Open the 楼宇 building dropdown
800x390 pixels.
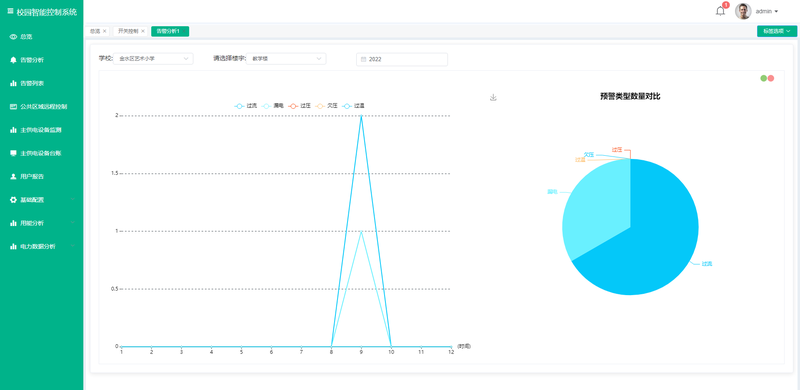tap(286, 59)
